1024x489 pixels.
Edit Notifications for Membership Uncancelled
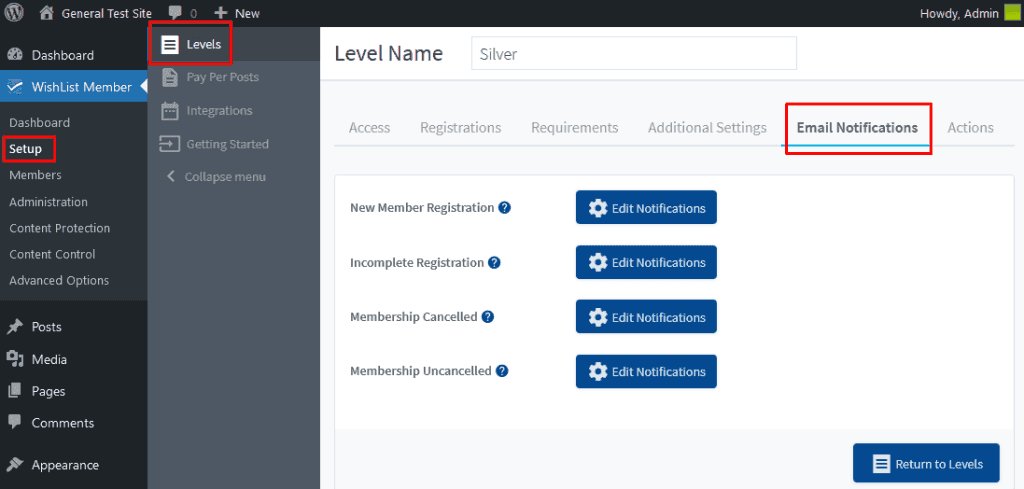(646, 371)
